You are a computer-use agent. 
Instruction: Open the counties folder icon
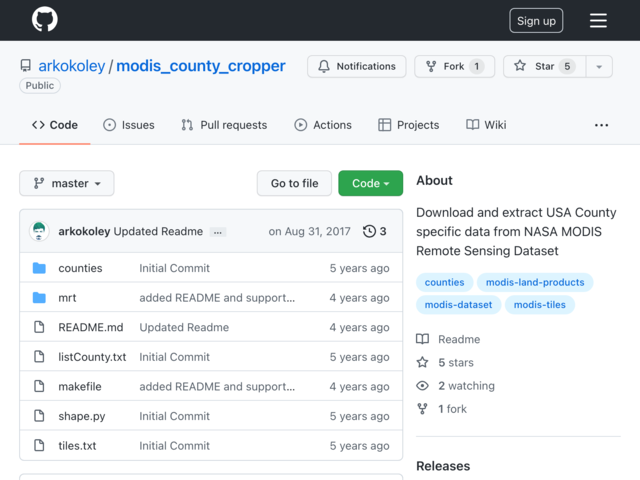39,268
